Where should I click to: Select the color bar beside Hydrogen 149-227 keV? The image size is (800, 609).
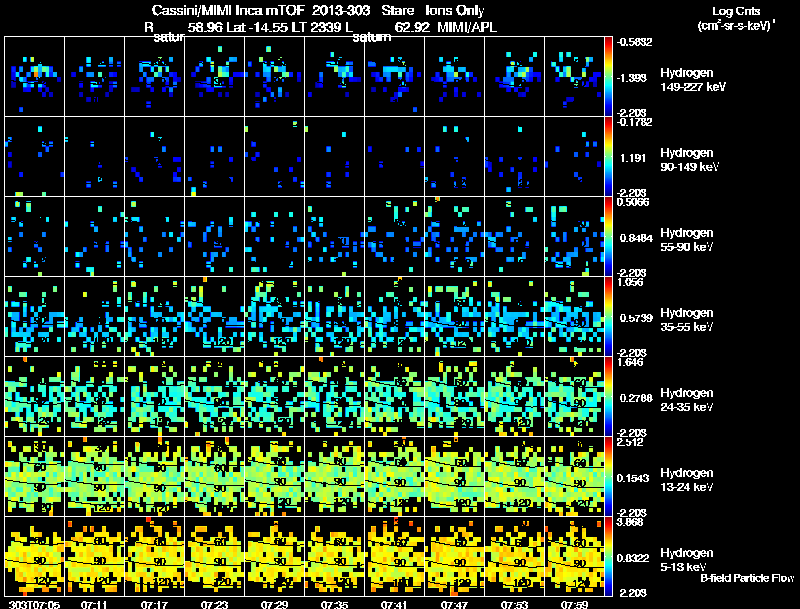pos(609,77)
